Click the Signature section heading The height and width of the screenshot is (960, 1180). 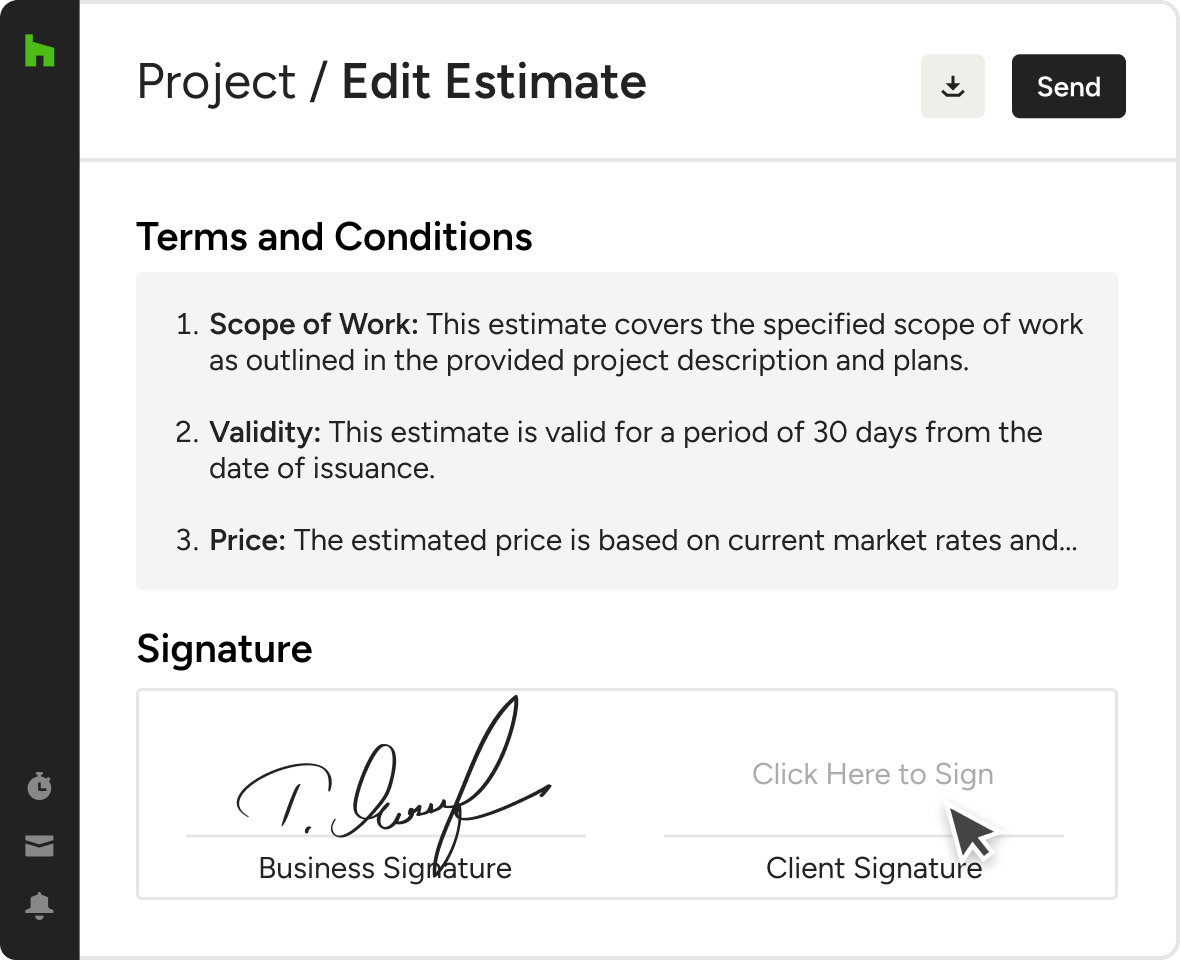224,649
